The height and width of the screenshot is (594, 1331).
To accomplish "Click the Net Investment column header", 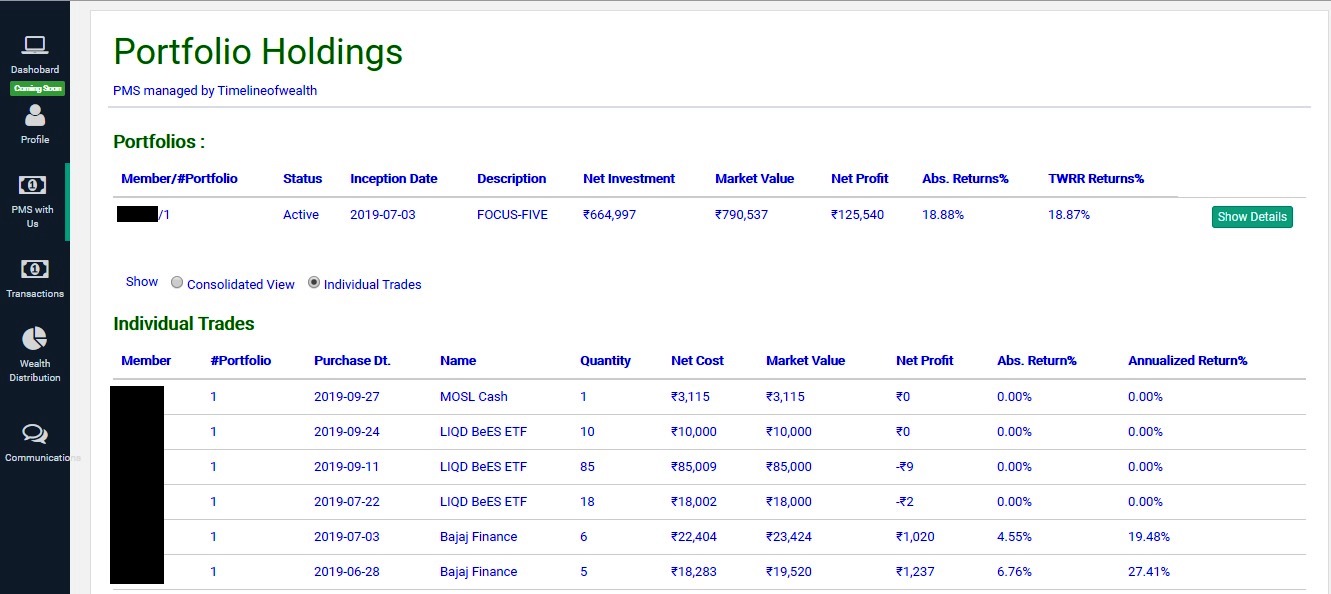I will (629, 178).
